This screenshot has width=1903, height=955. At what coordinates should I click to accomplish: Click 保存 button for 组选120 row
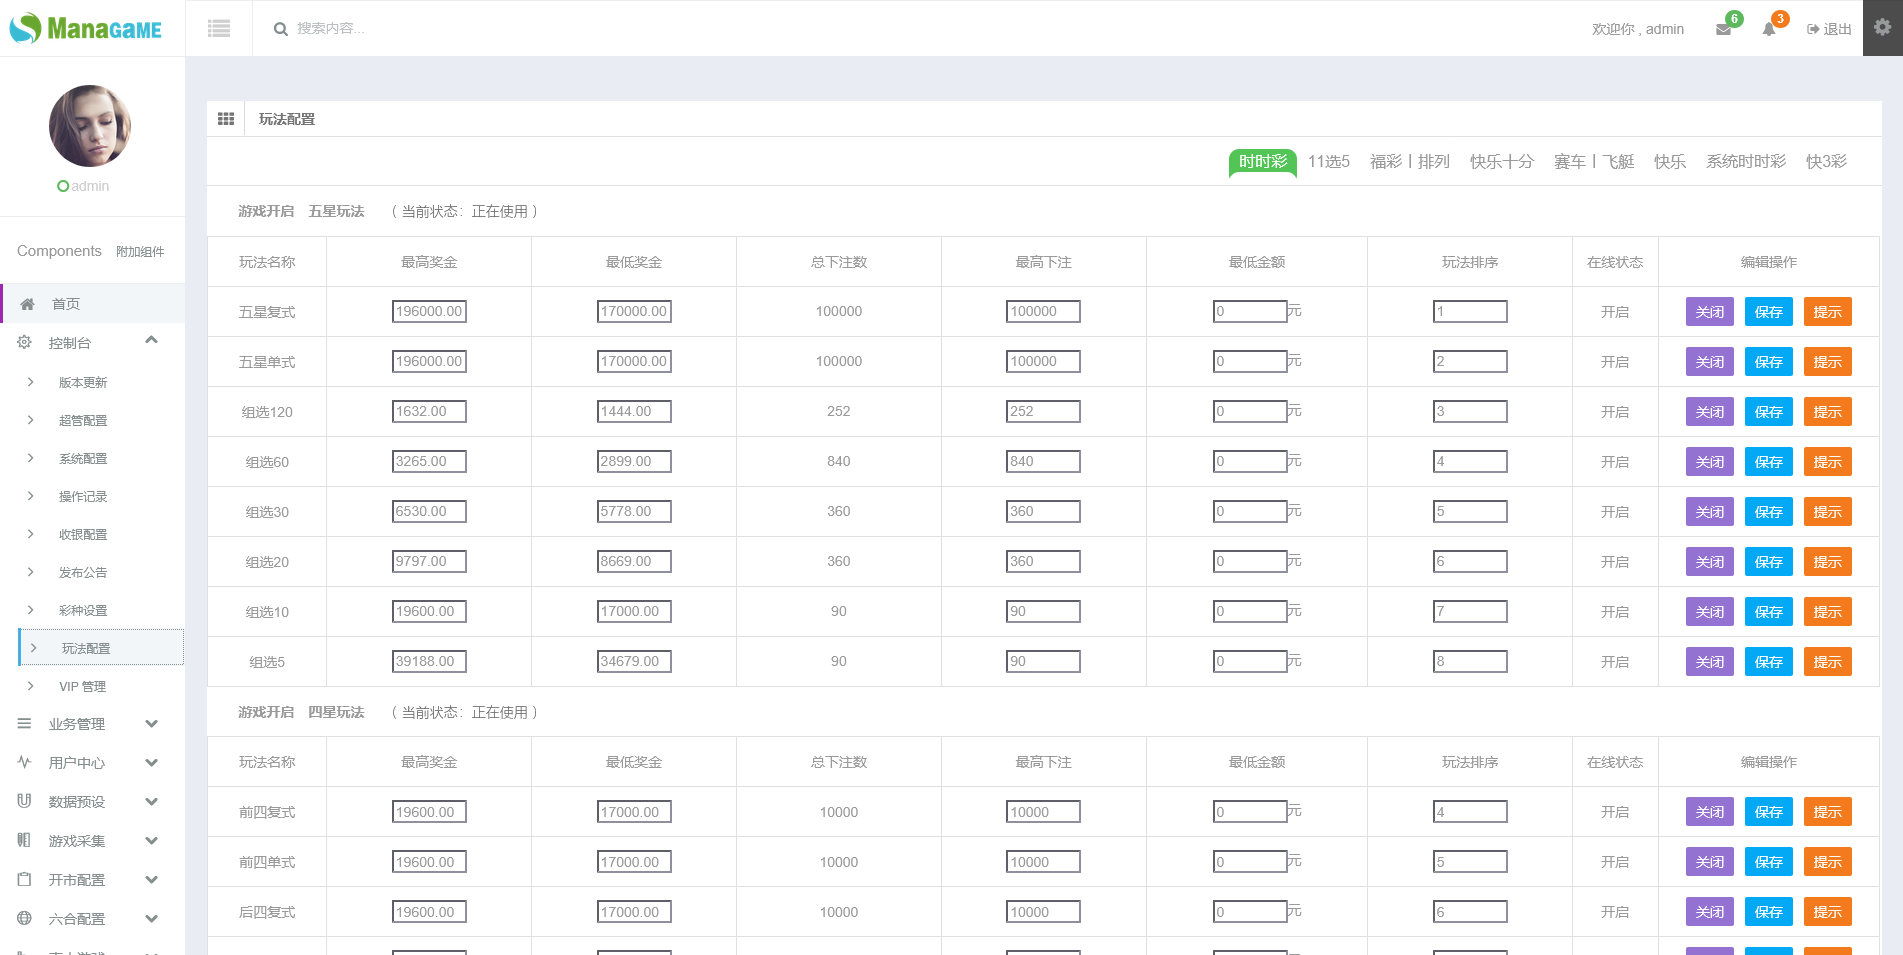[x=1768, y=412]
